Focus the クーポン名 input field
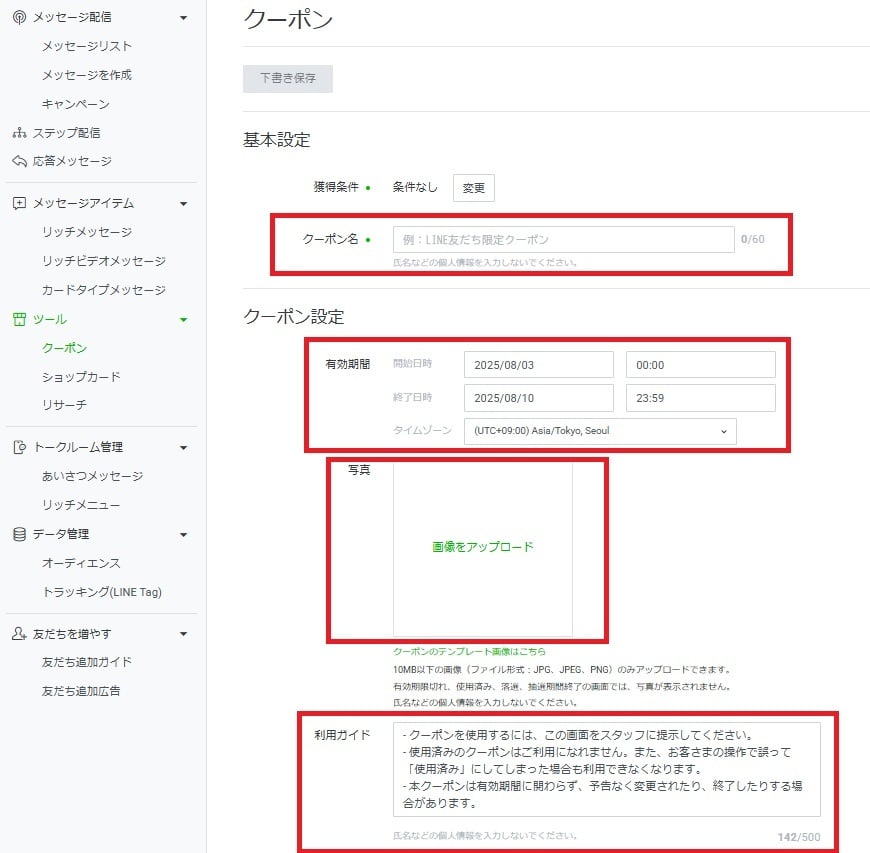Viewport: 870px width, 853px height. click(564, 240)
